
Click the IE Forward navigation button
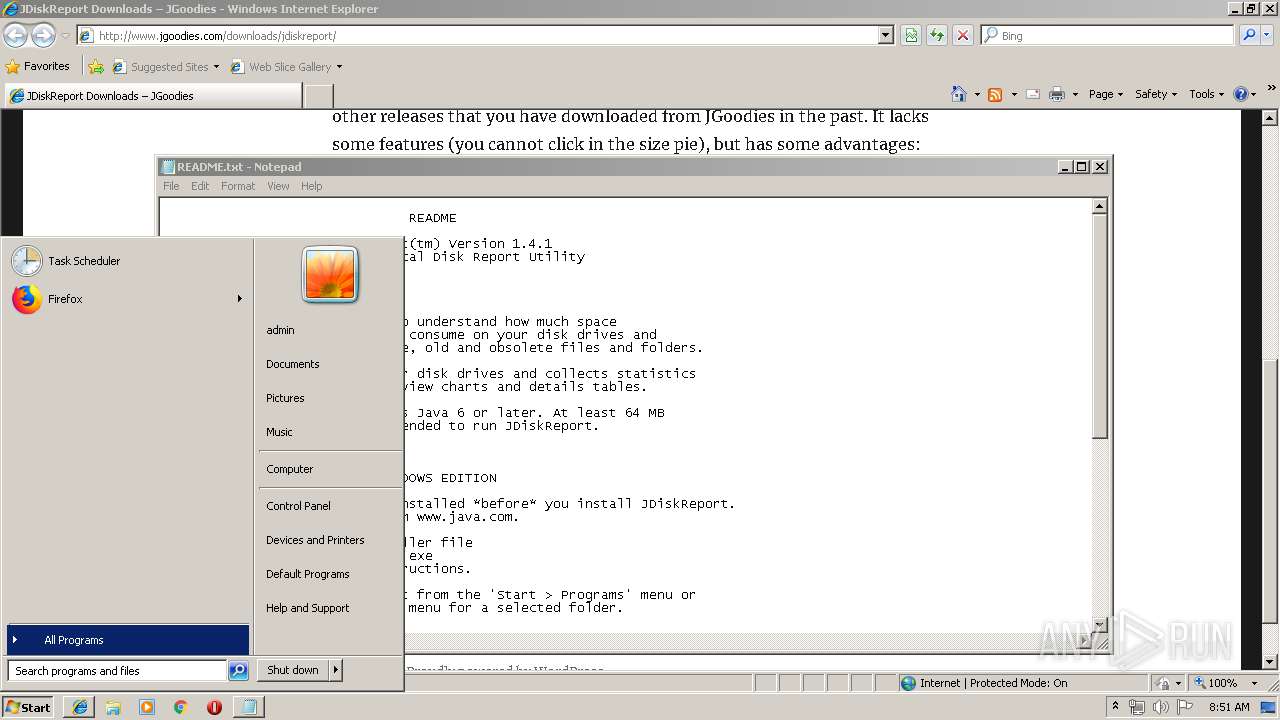click(43, 36)
